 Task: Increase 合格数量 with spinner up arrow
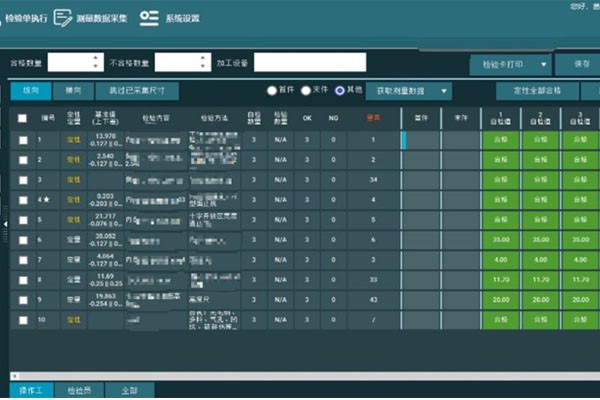pos(96,58)
